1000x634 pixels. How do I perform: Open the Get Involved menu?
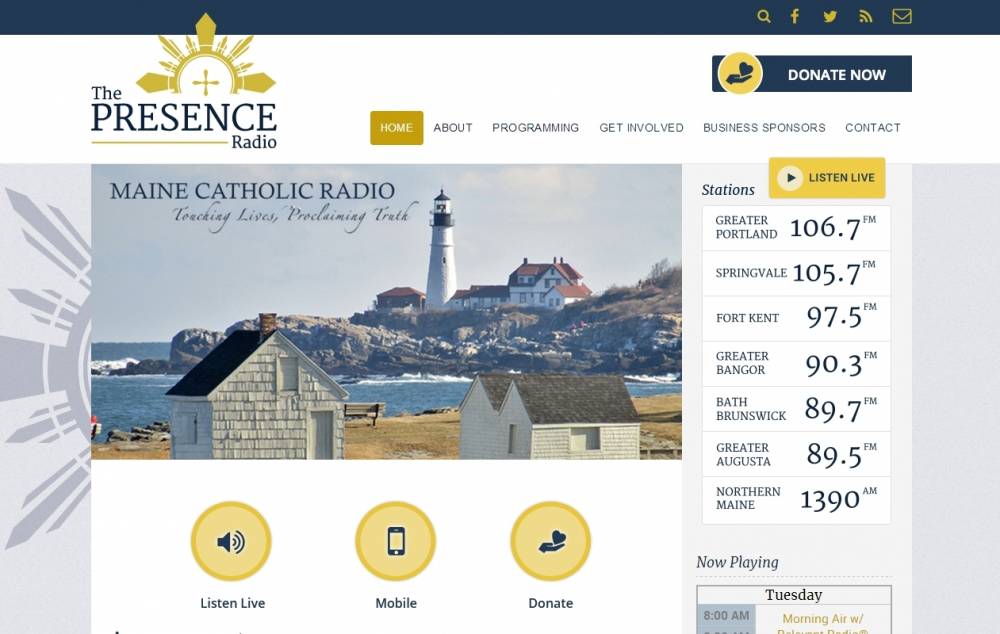click(x=641, y=128)
